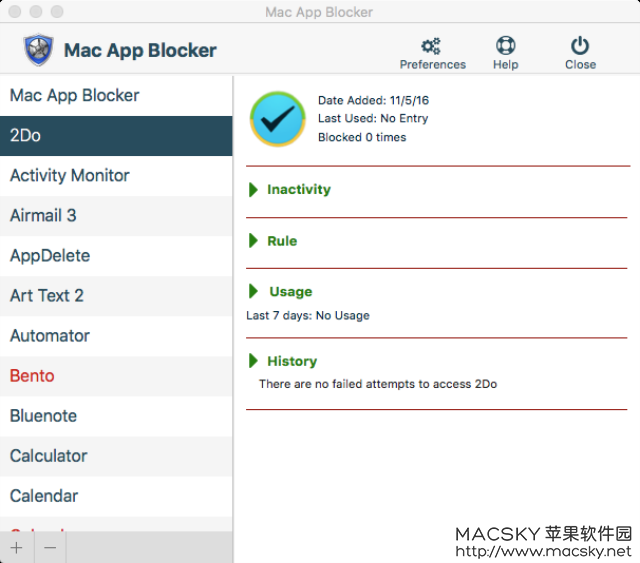640x563 pixels.
Task: Open Preferences gear icon
Action: click(431, 46)
